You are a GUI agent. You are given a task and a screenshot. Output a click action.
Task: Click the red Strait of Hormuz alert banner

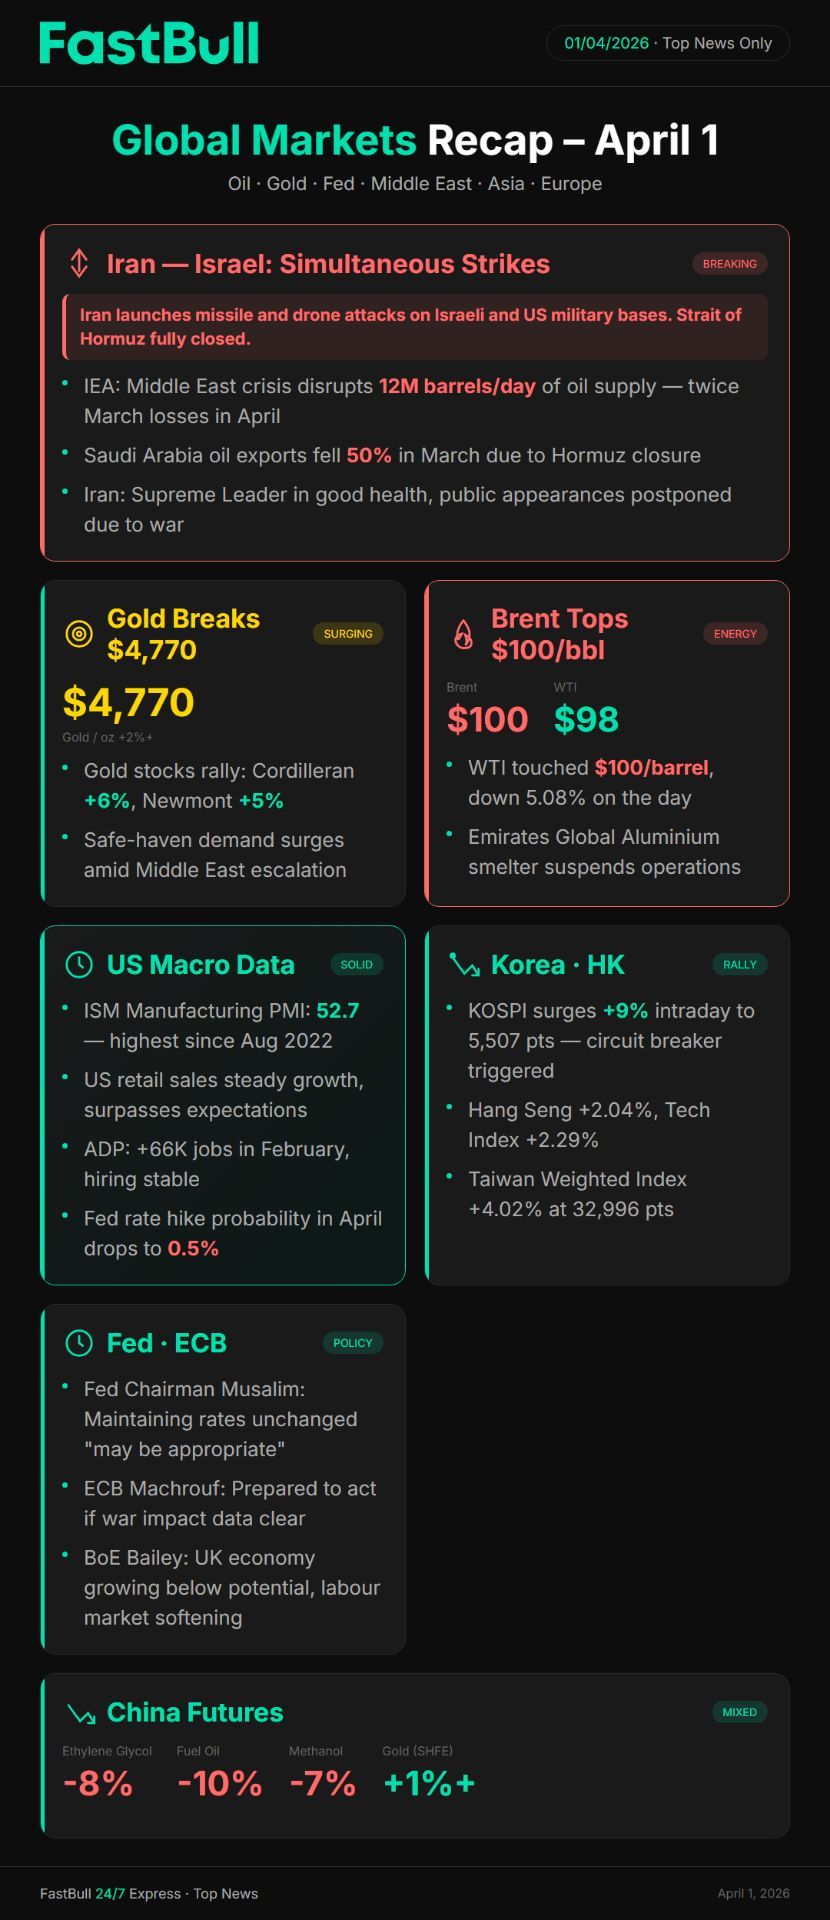(415, 327)
